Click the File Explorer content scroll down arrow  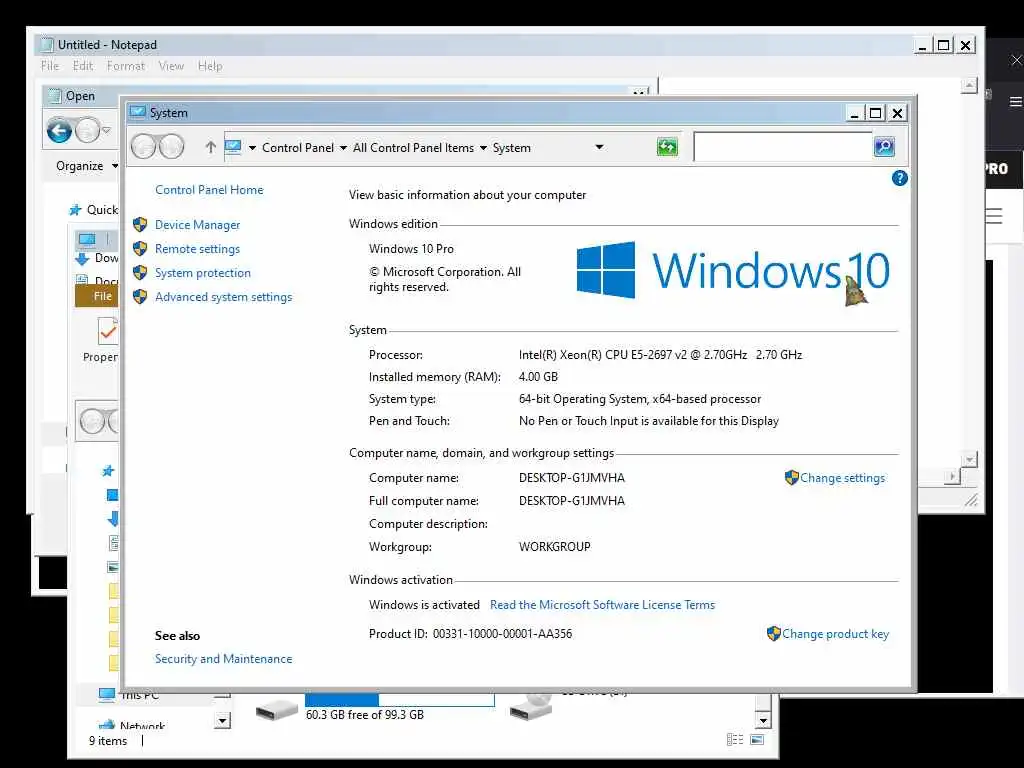tap(763, 720)
